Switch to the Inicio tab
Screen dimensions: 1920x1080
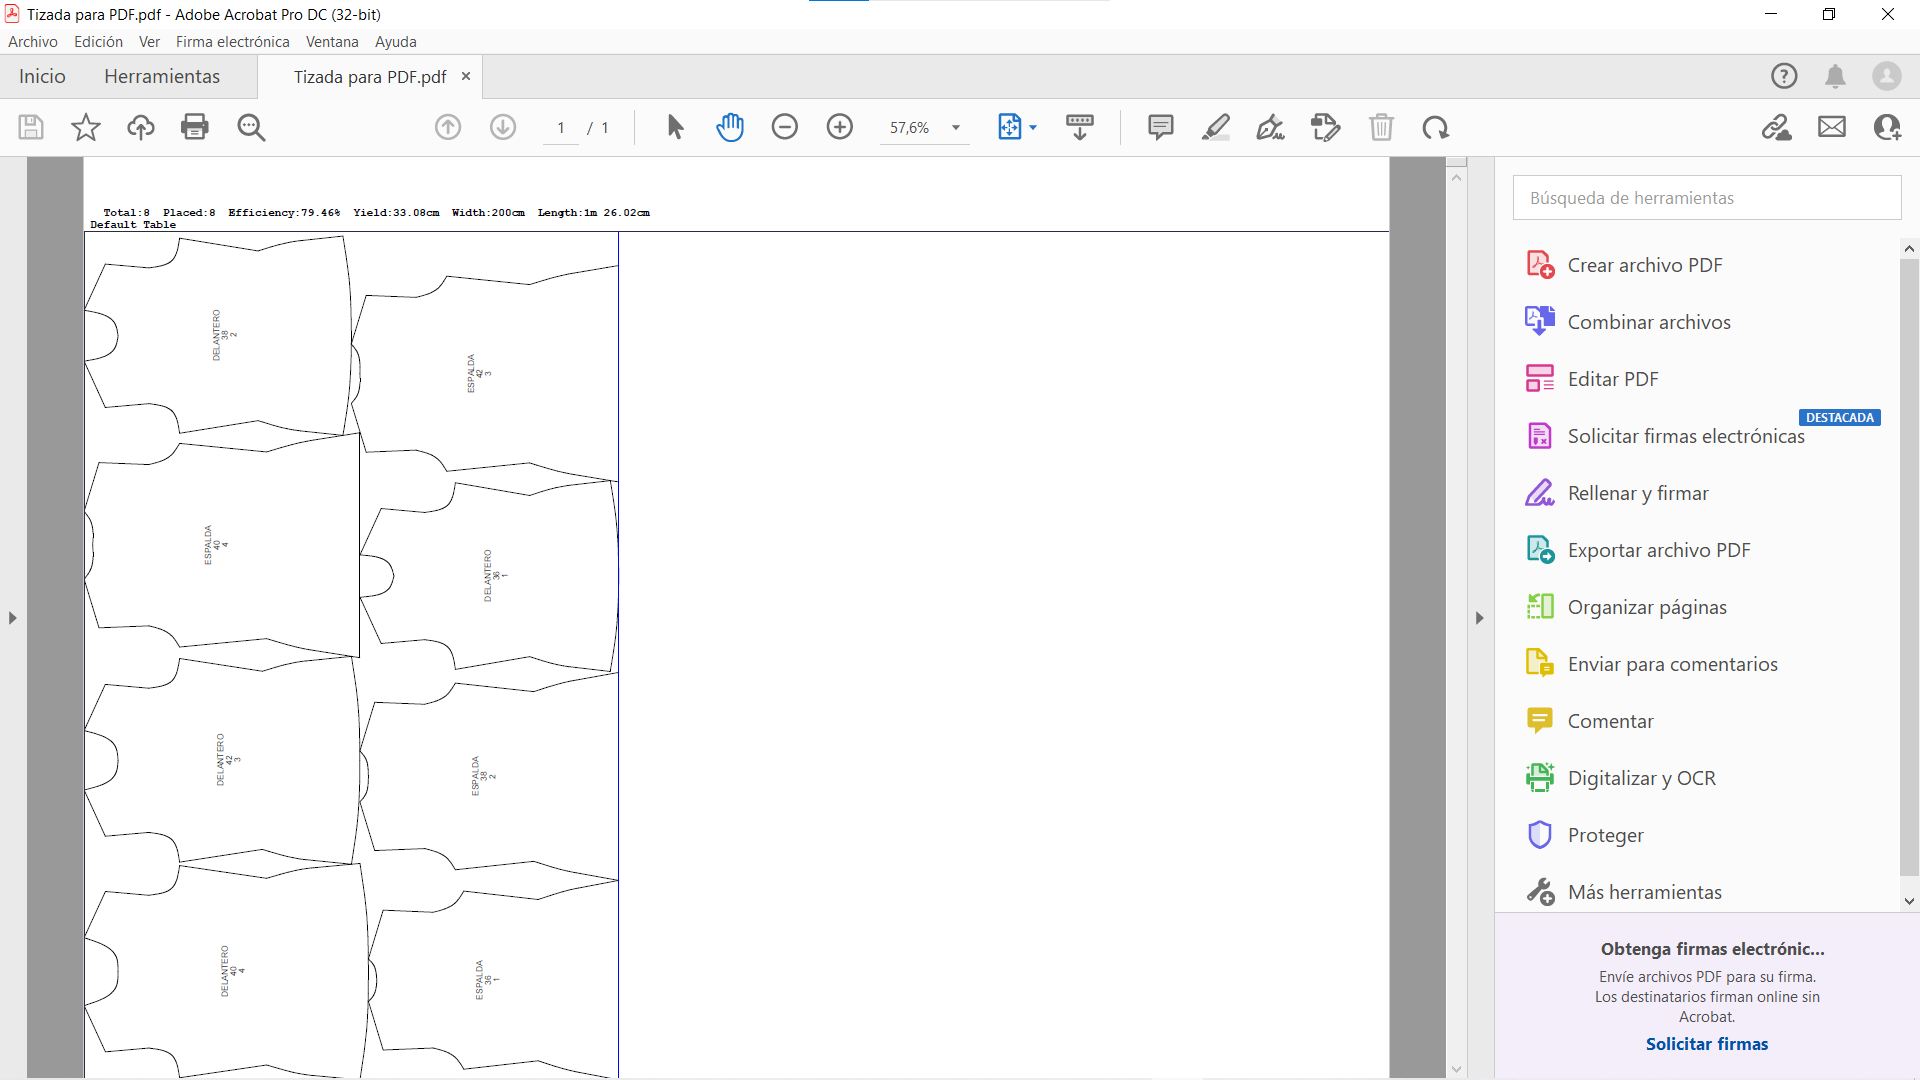click(x=42, y=77)
